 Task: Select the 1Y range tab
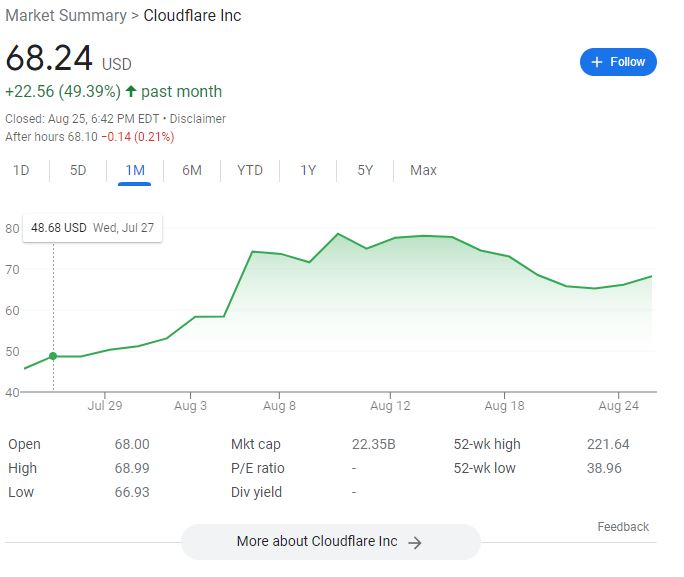coord(308,170)
